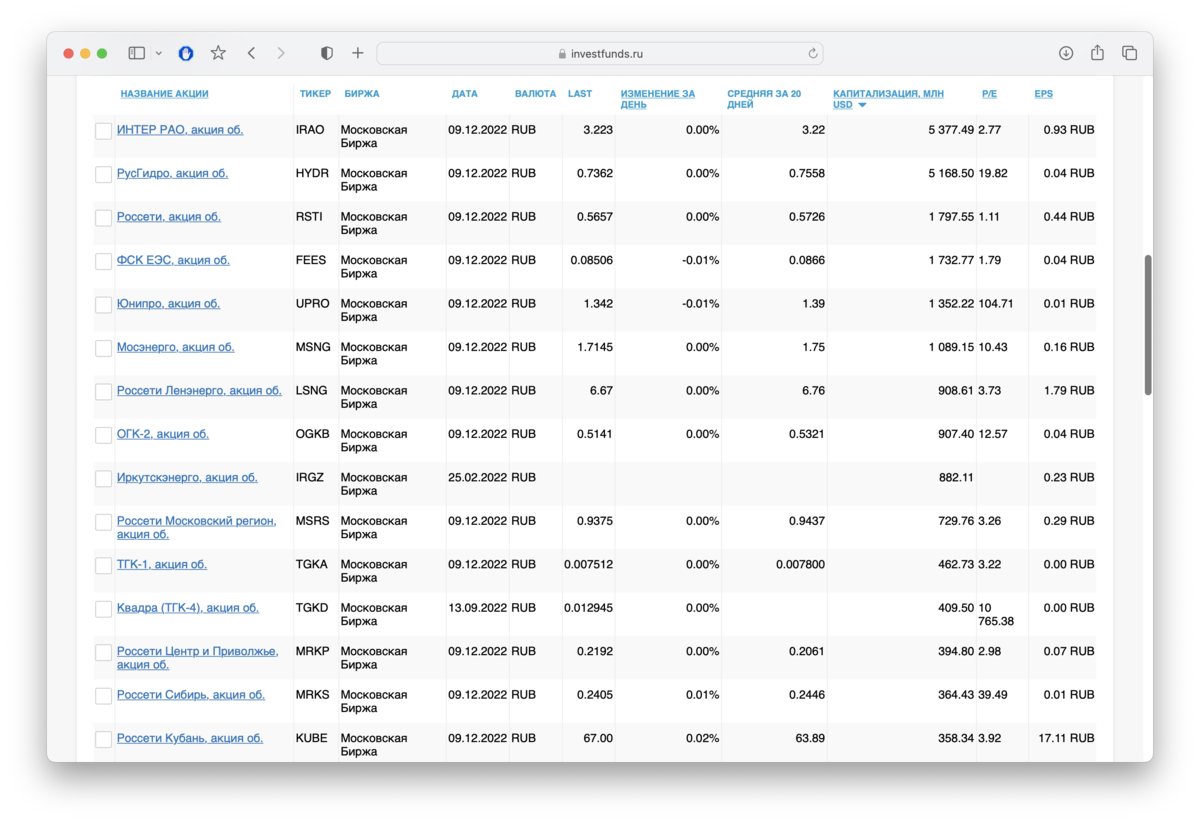Tick the checkbox for ОГК-2
Image resolution: width=1200 pixels, height=824 pixels.
click(103, 436)
